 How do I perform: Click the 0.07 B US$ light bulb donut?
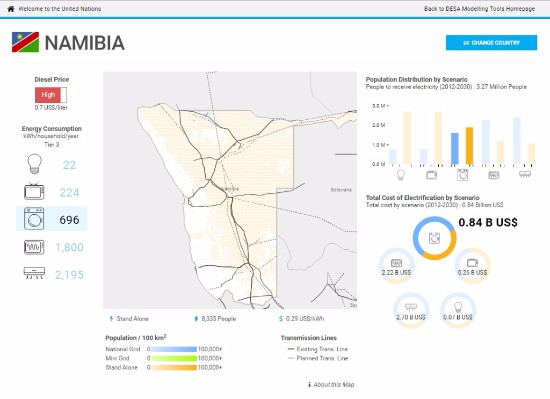click(458, 311)
